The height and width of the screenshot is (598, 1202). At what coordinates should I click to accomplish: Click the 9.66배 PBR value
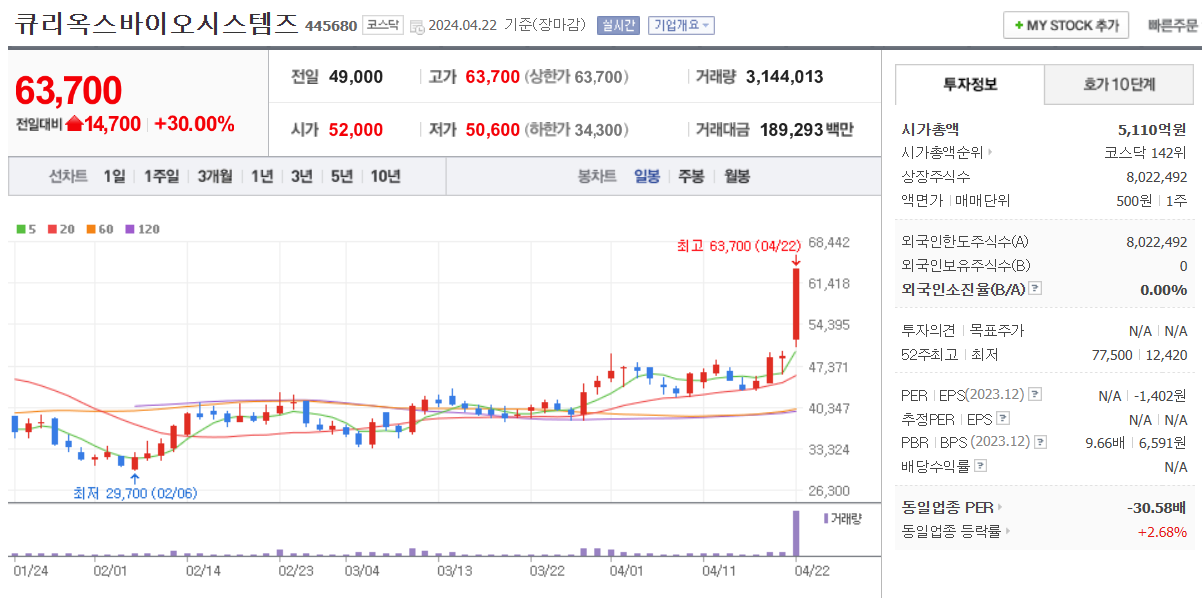(1105, 442)
